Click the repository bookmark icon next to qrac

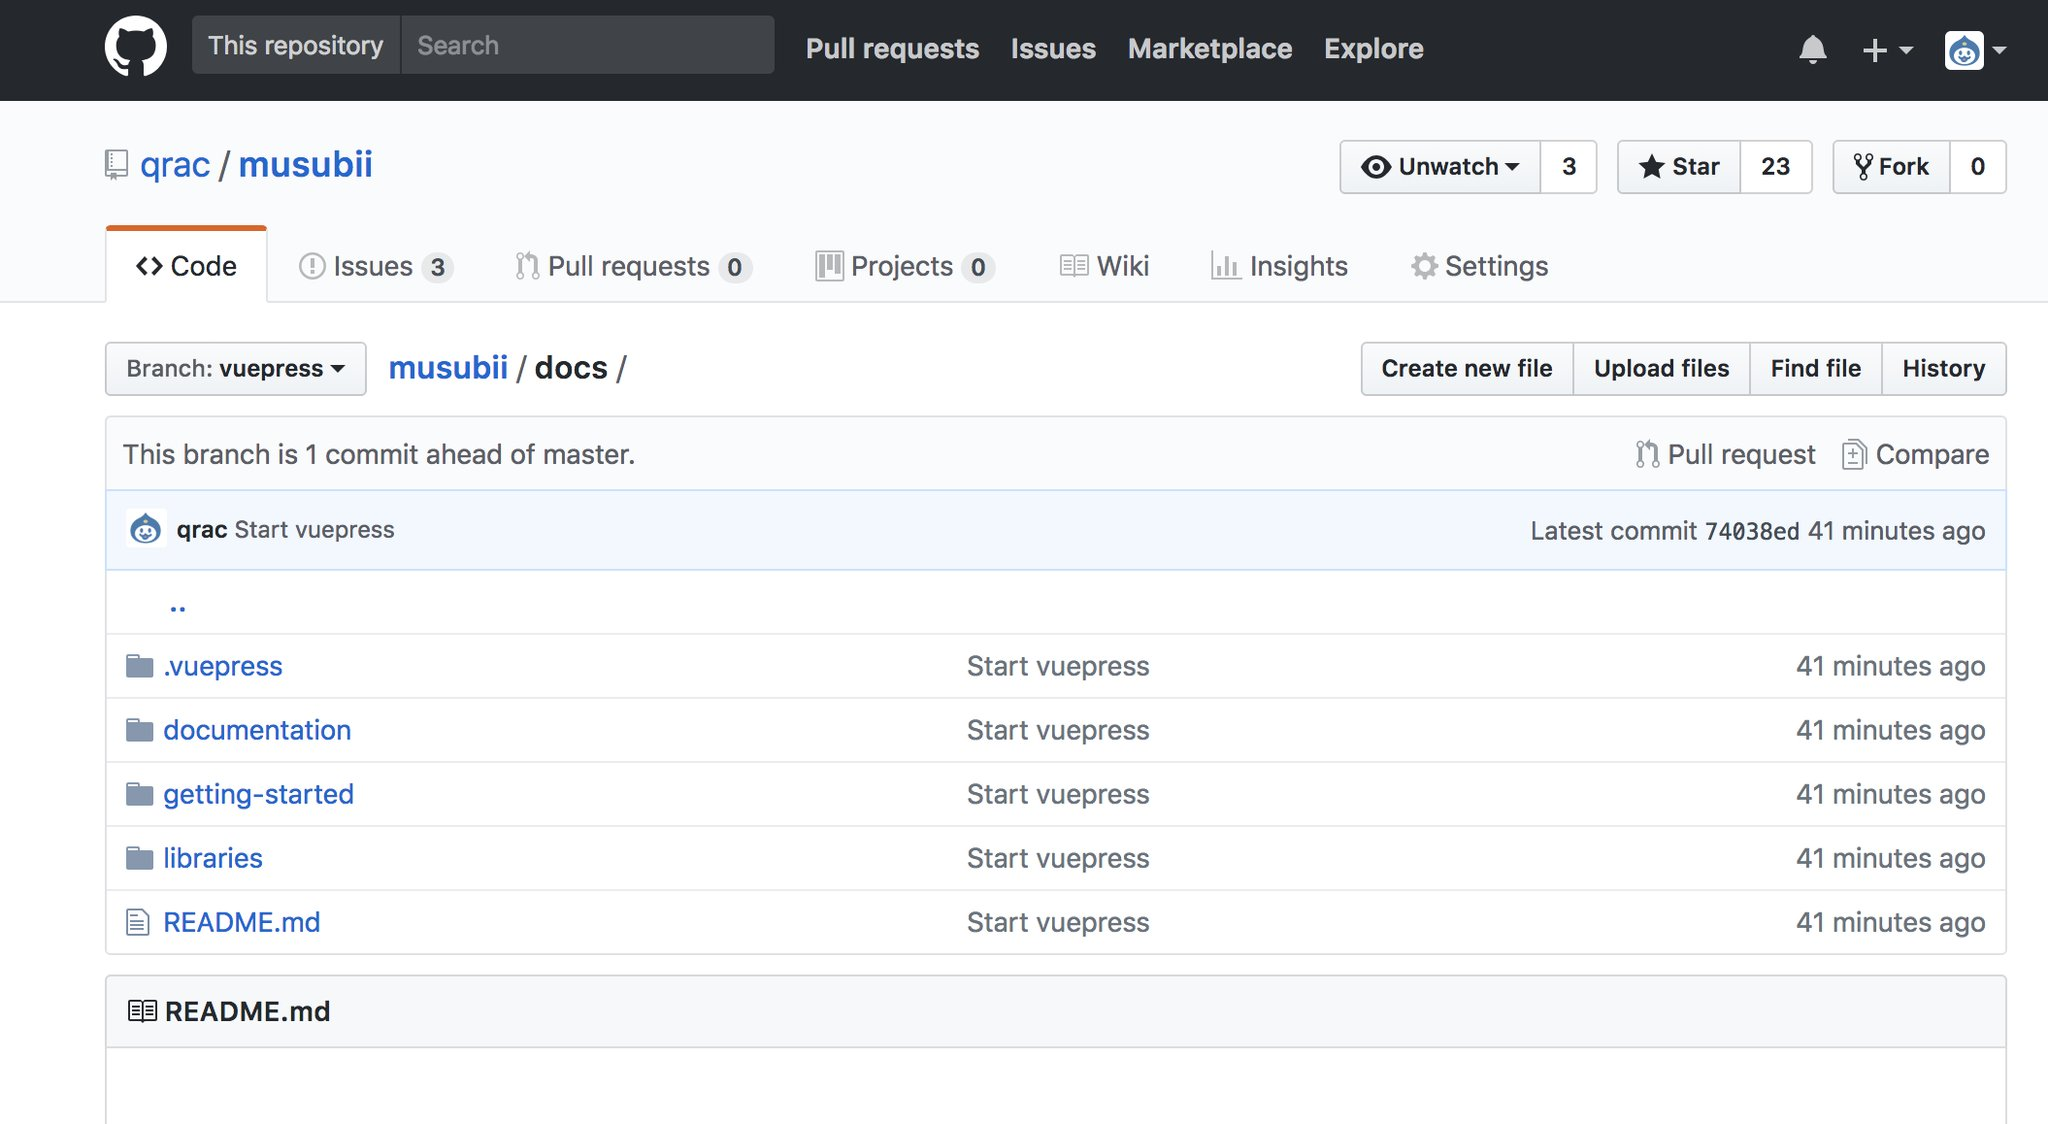coord(115,164)
